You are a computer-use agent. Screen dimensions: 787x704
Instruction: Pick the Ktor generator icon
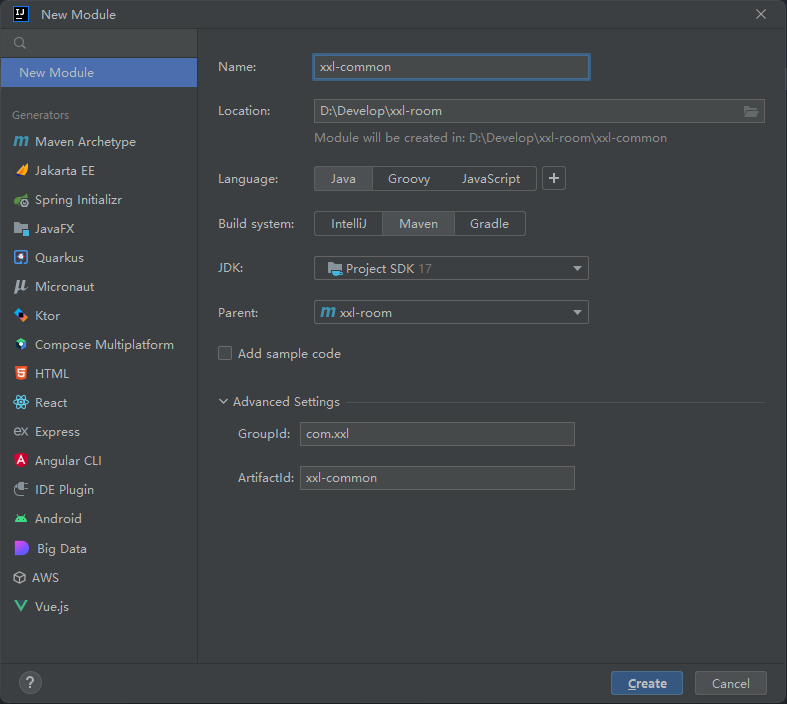(x=21, y=315)
